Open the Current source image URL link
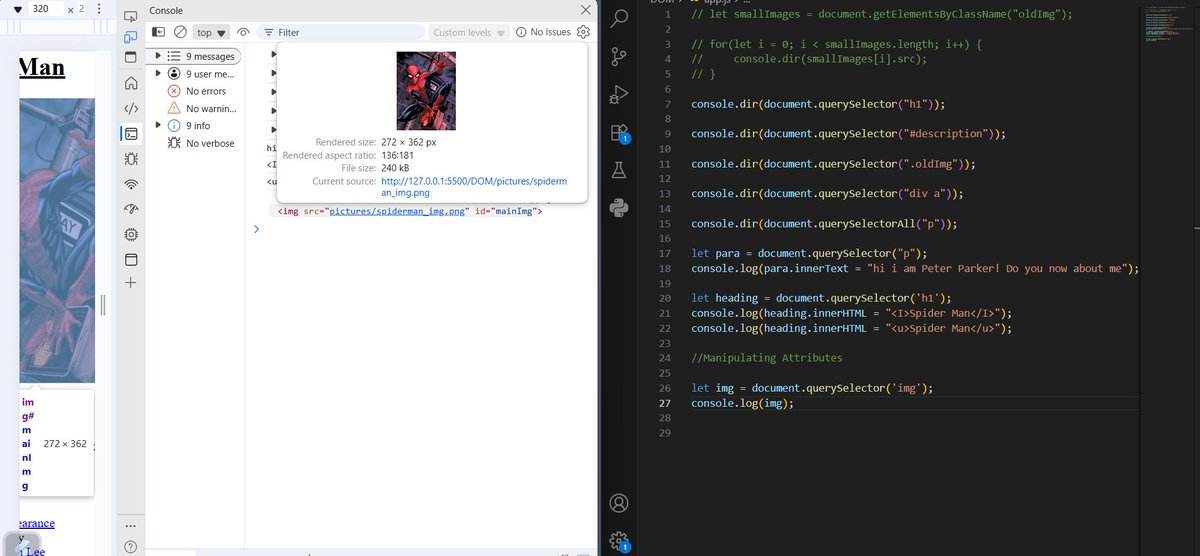Image resolution: width=1200 pixels, height=556 pixels. [474, 187]
